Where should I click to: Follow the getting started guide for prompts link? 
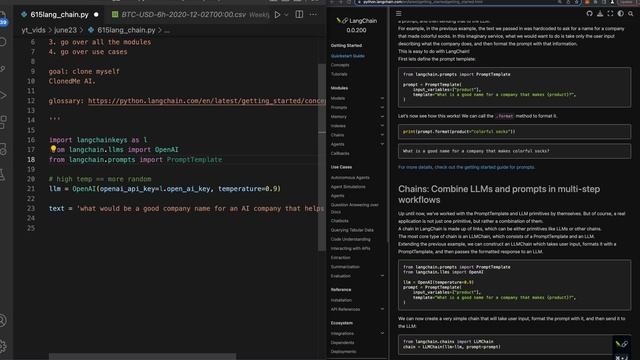coord(467,167)
